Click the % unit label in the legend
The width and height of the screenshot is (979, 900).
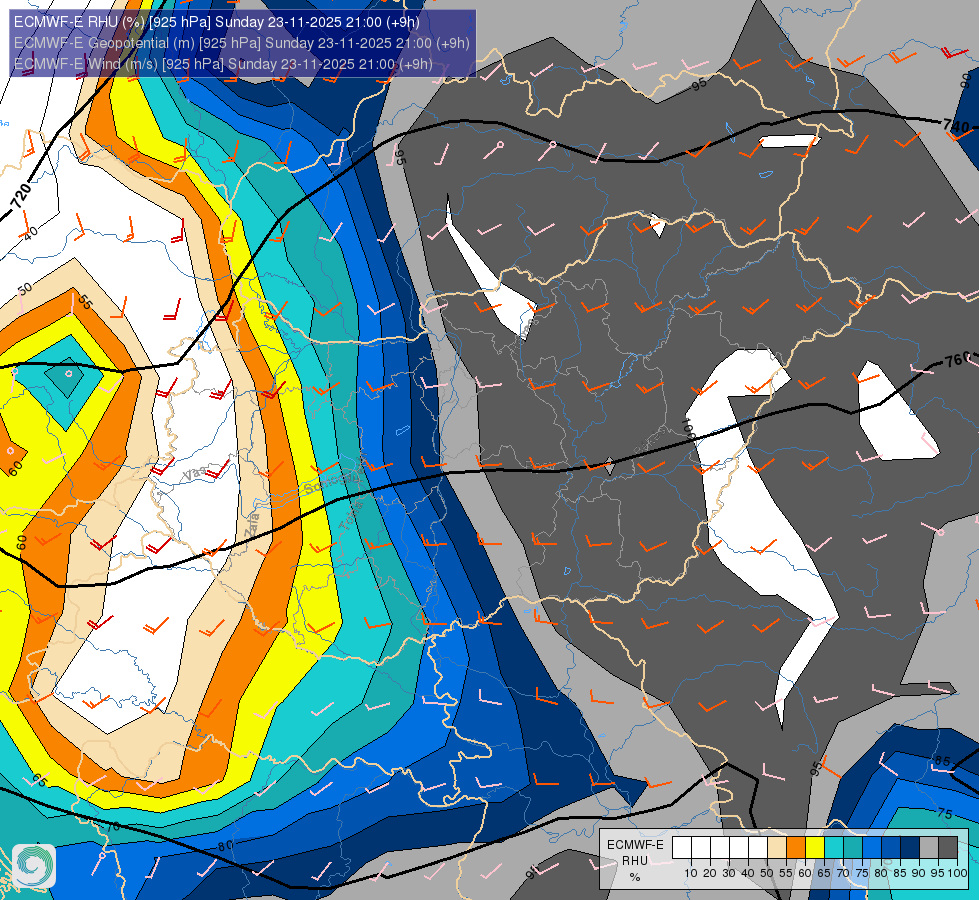pos(635,877)
